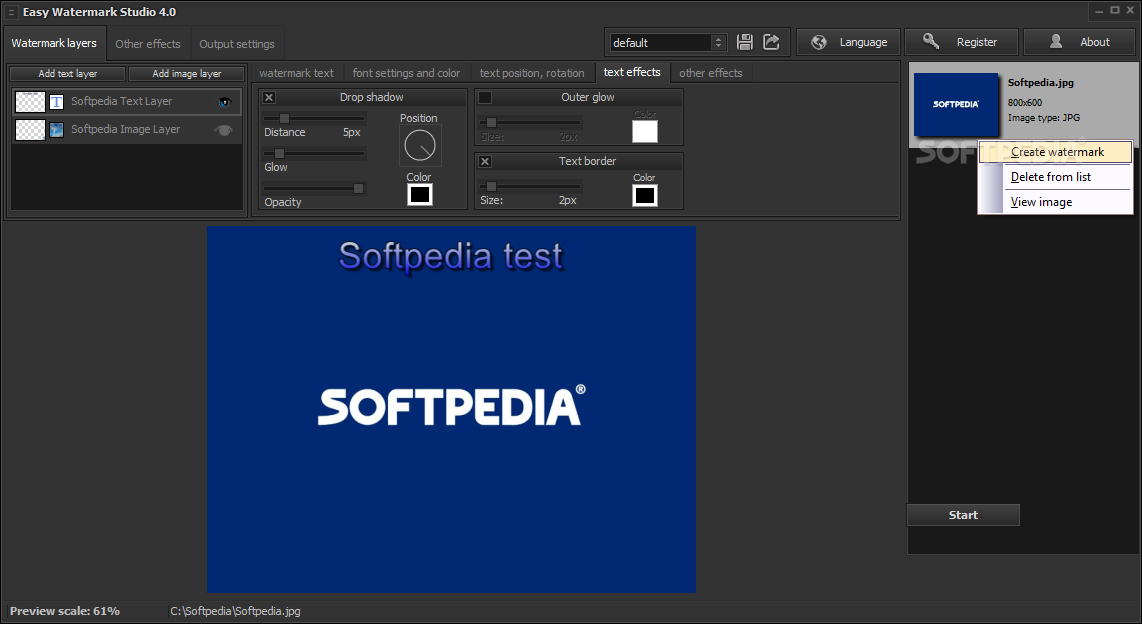Open the other effects sub-tab
Image resolution: width=1142 pixels, height=624 pixels.
coord(711,73)
